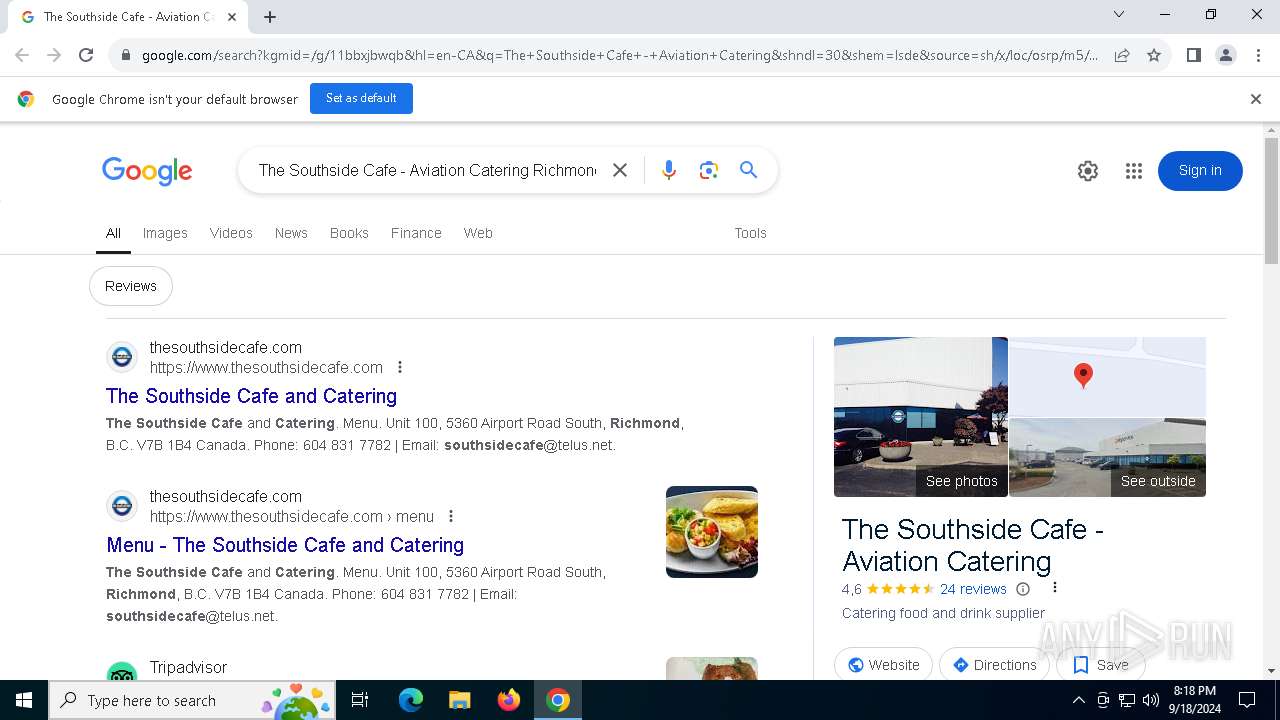Show hidden system tray icons

coord(1078,700)
